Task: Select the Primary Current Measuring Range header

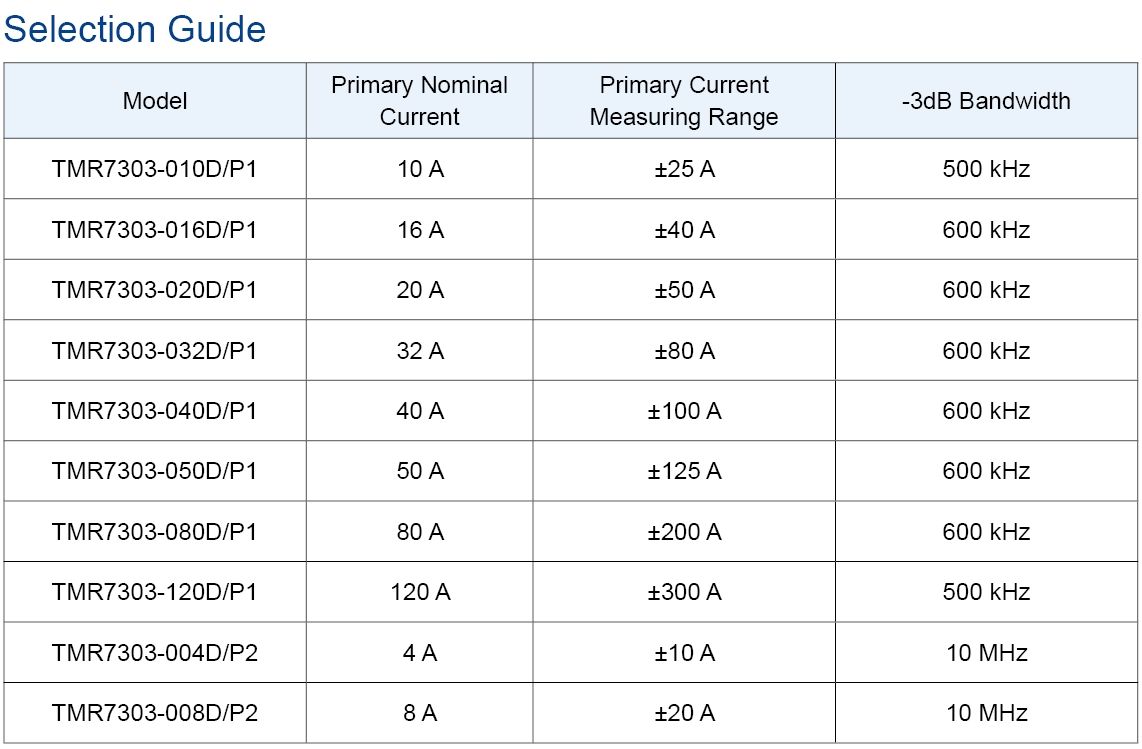Action: [x=684, y=101]
